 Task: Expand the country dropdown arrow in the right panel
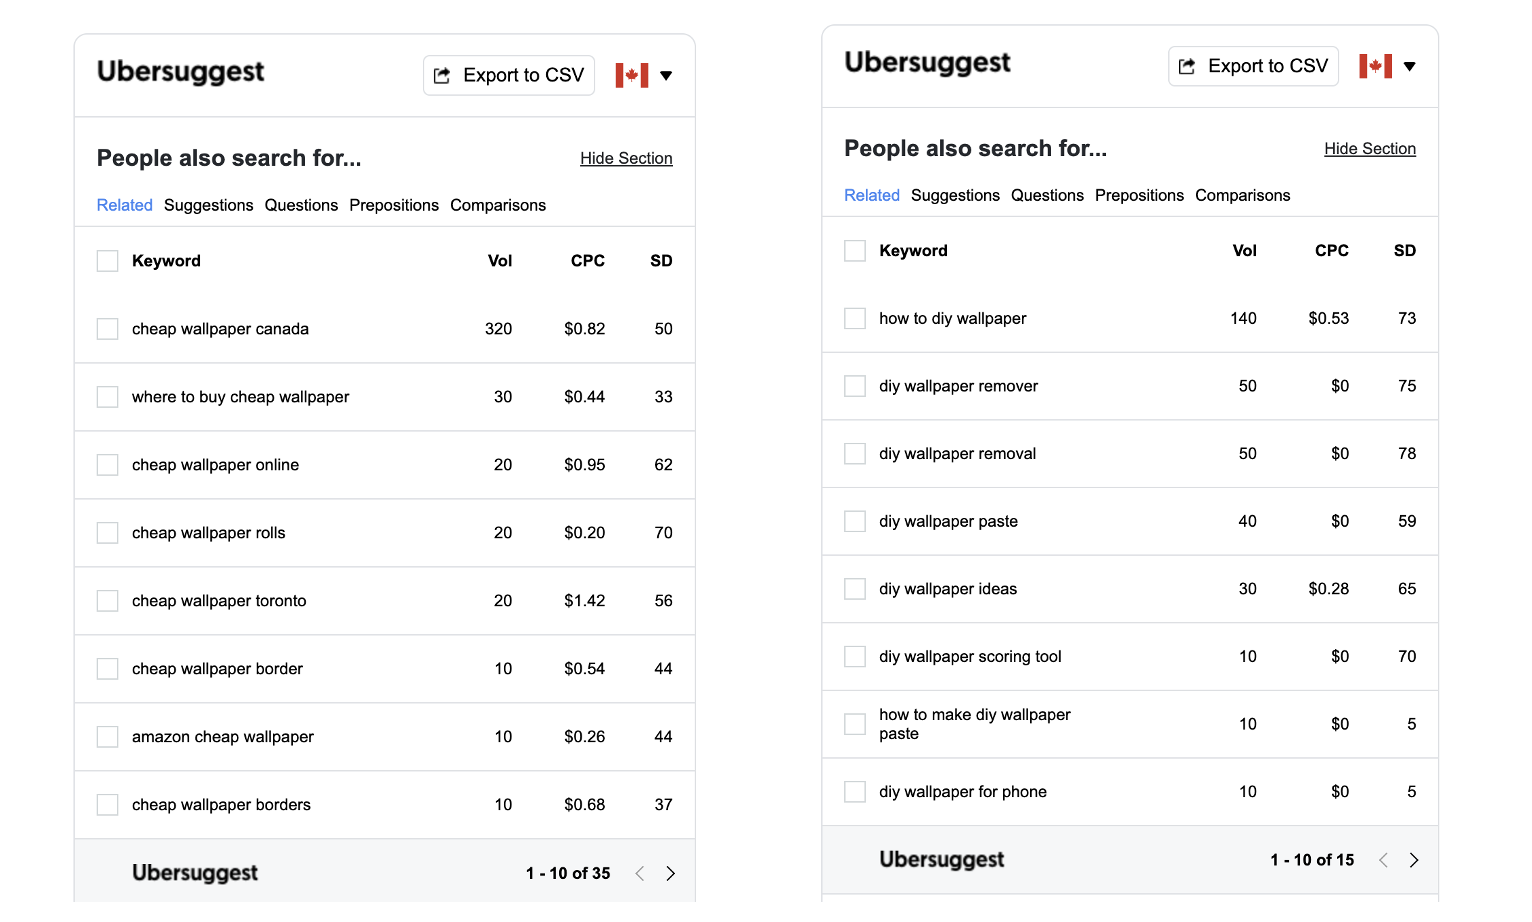1410,66
